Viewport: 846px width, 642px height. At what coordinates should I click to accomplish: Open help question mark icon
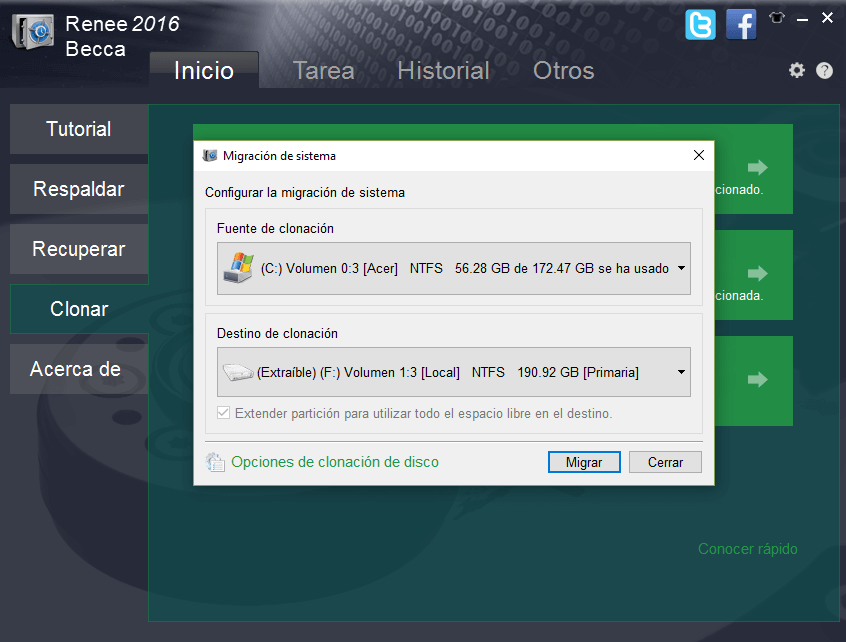pyautogui.click(x=824, y=70)
